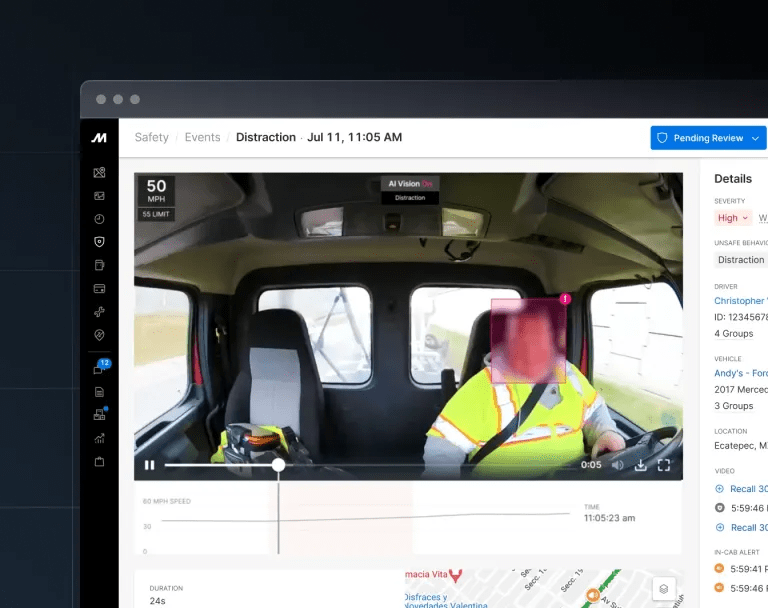Click the video progress slider handle
This screenshot has height=608, width=768.
[278, 465]
